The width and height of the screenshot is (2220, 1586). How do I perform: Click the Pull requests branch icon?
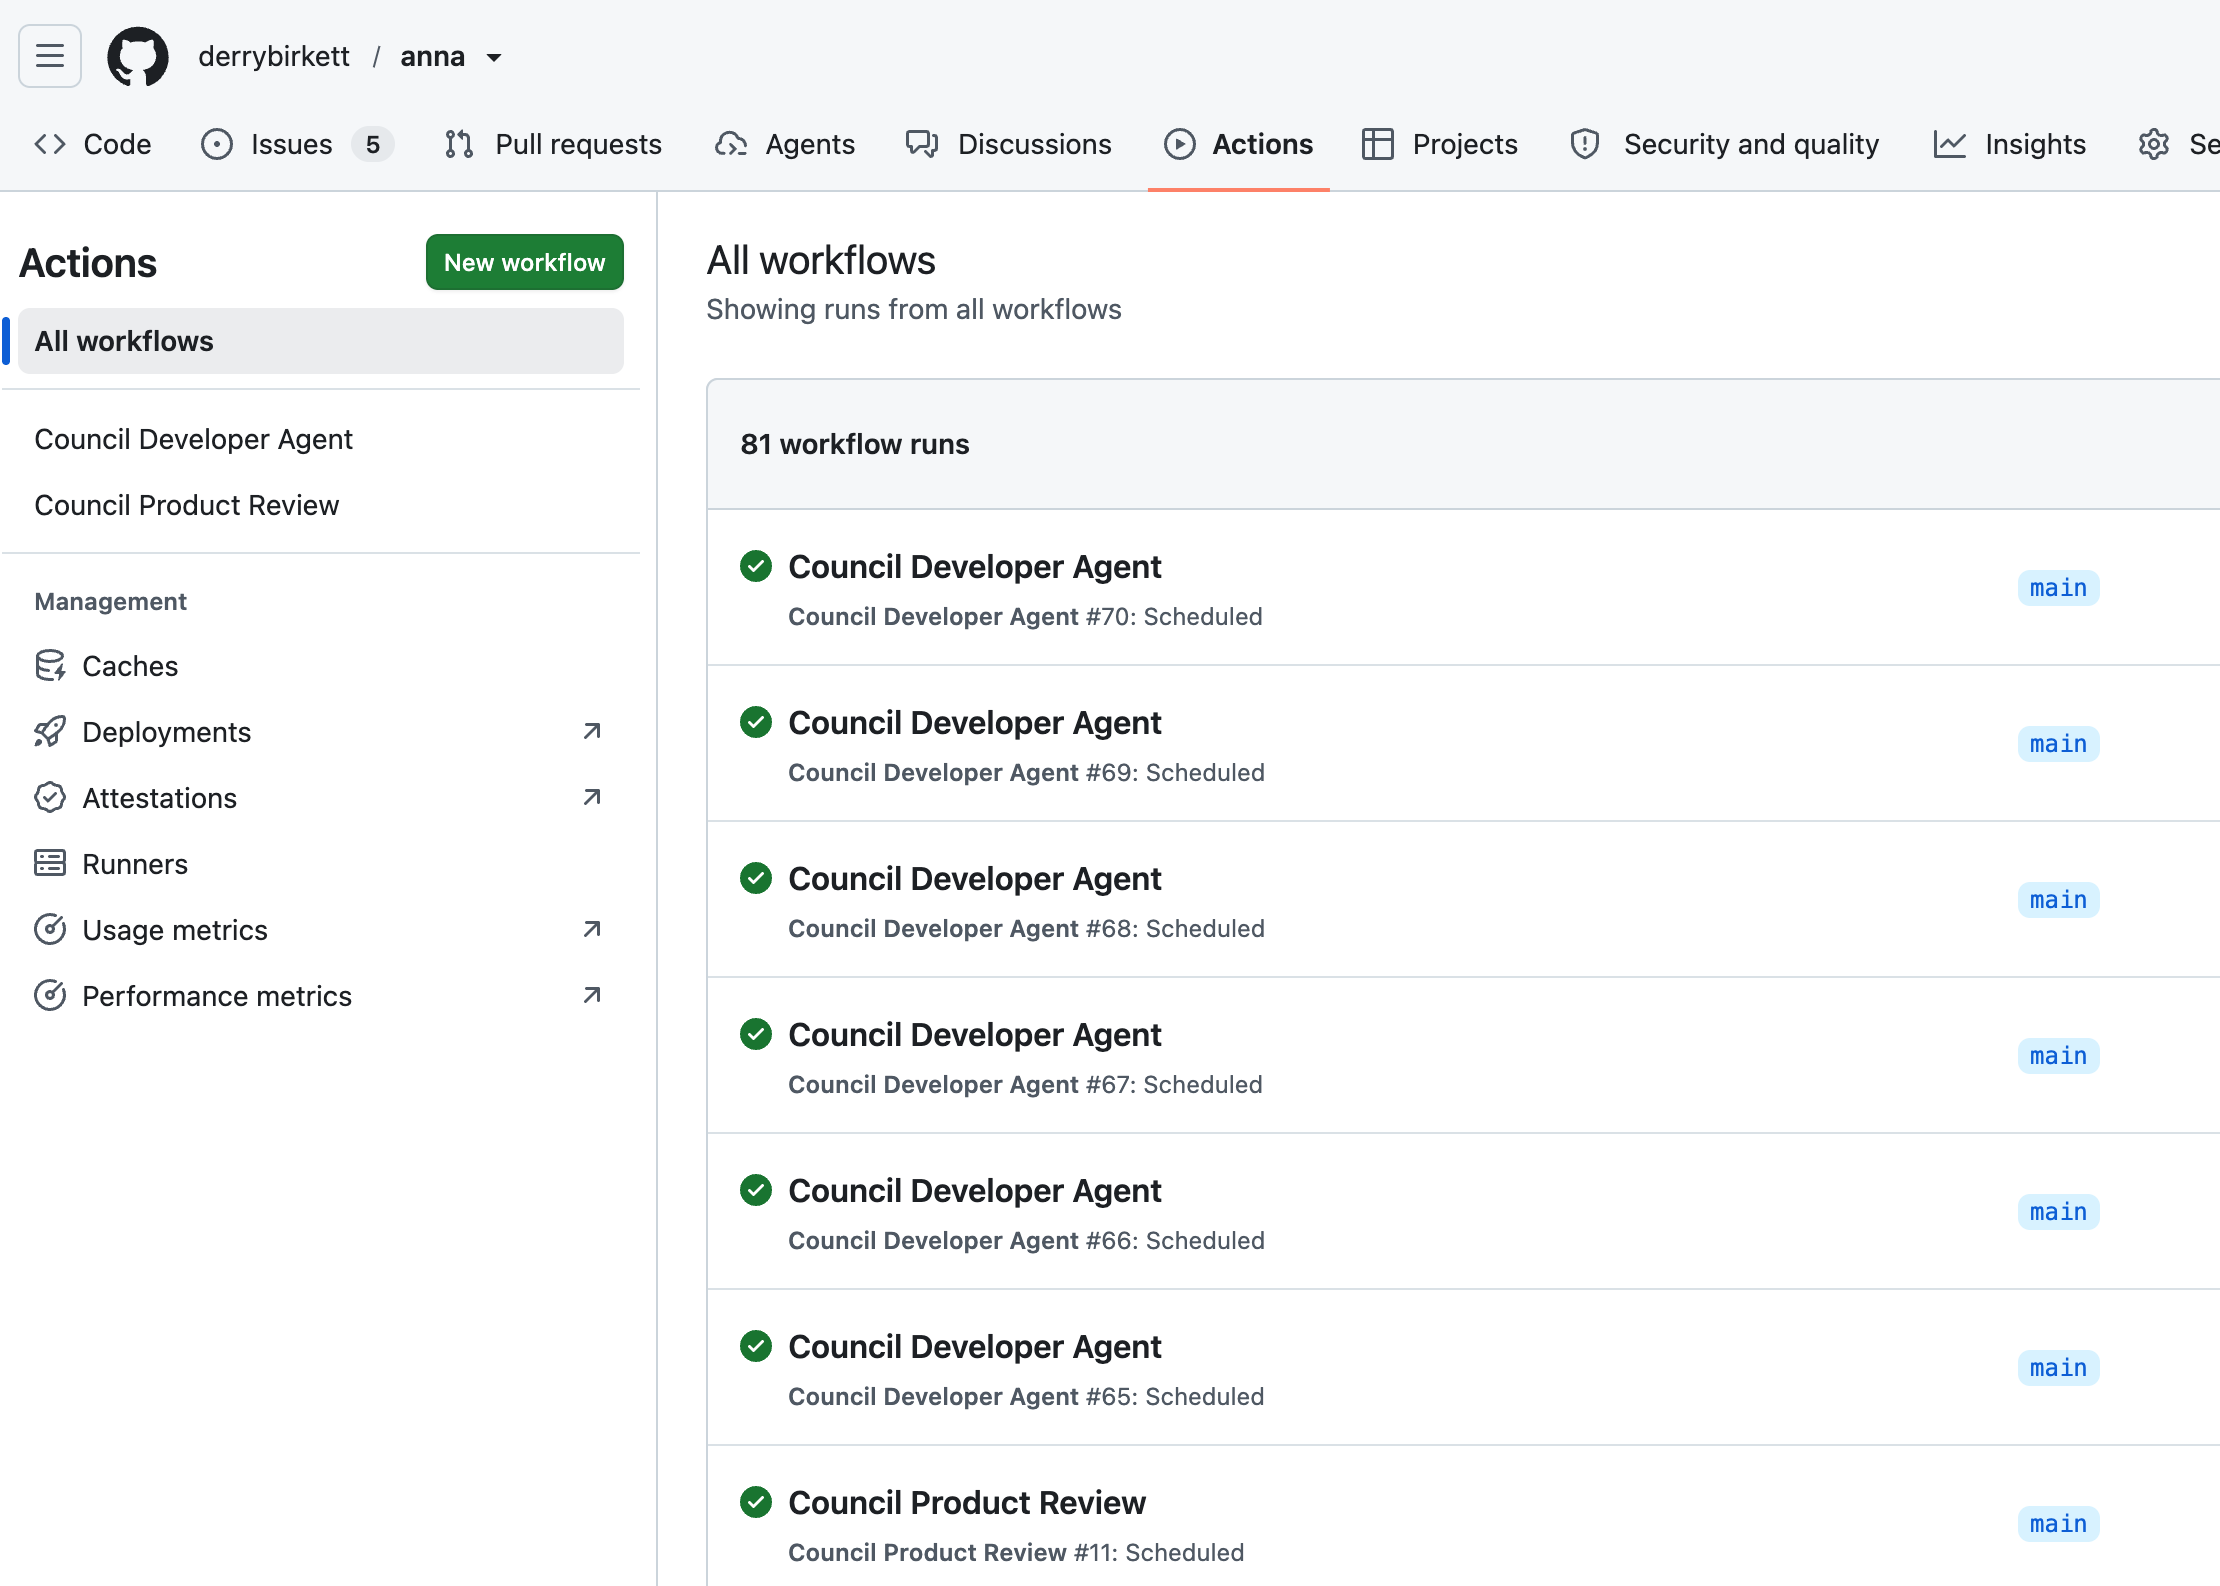(459, 144)
